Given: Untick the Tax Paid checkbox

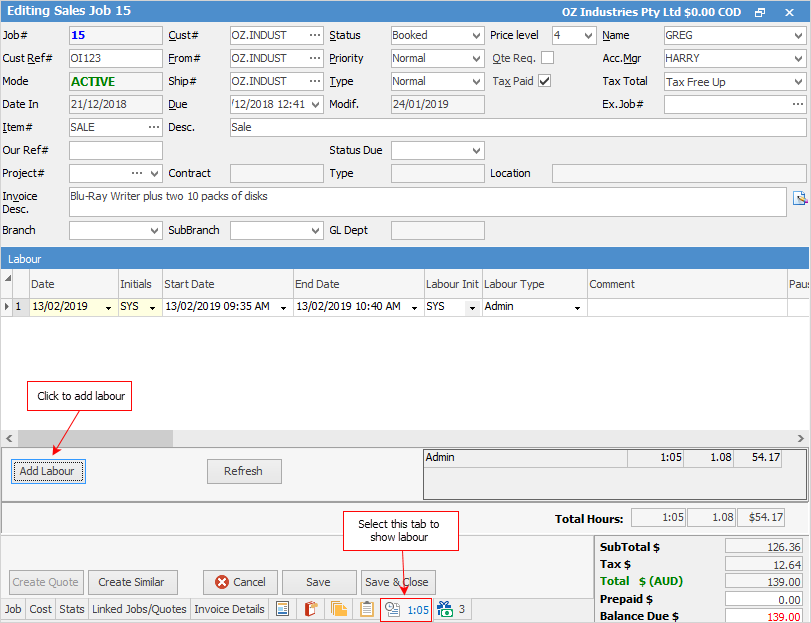Looking at the screenshot, I should [544, 81].
